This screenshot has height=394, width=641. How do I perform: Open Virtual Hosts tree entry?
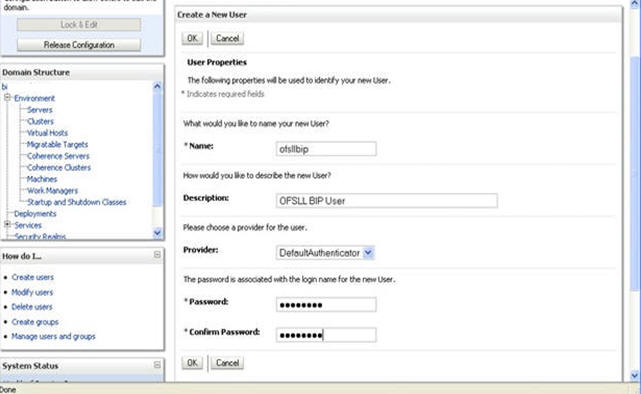point(47,133)
